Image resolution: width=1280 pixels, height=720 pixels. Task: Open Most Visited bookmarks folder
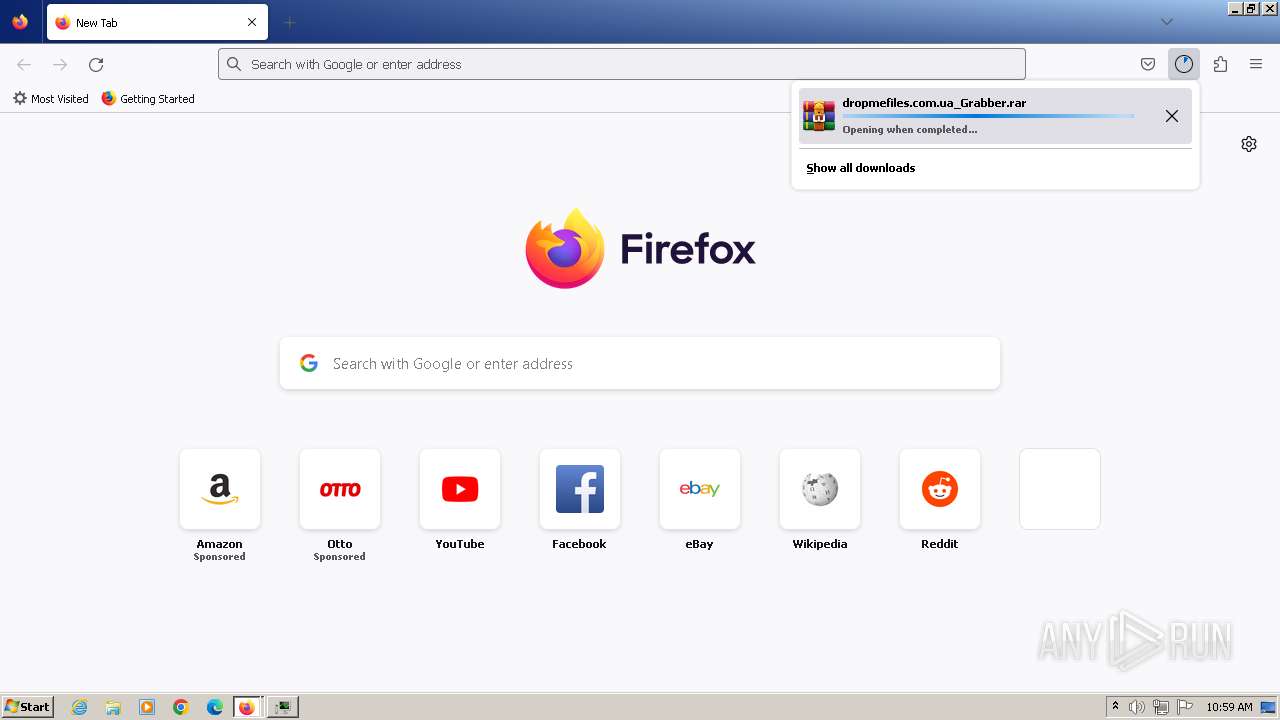[50, 99]
